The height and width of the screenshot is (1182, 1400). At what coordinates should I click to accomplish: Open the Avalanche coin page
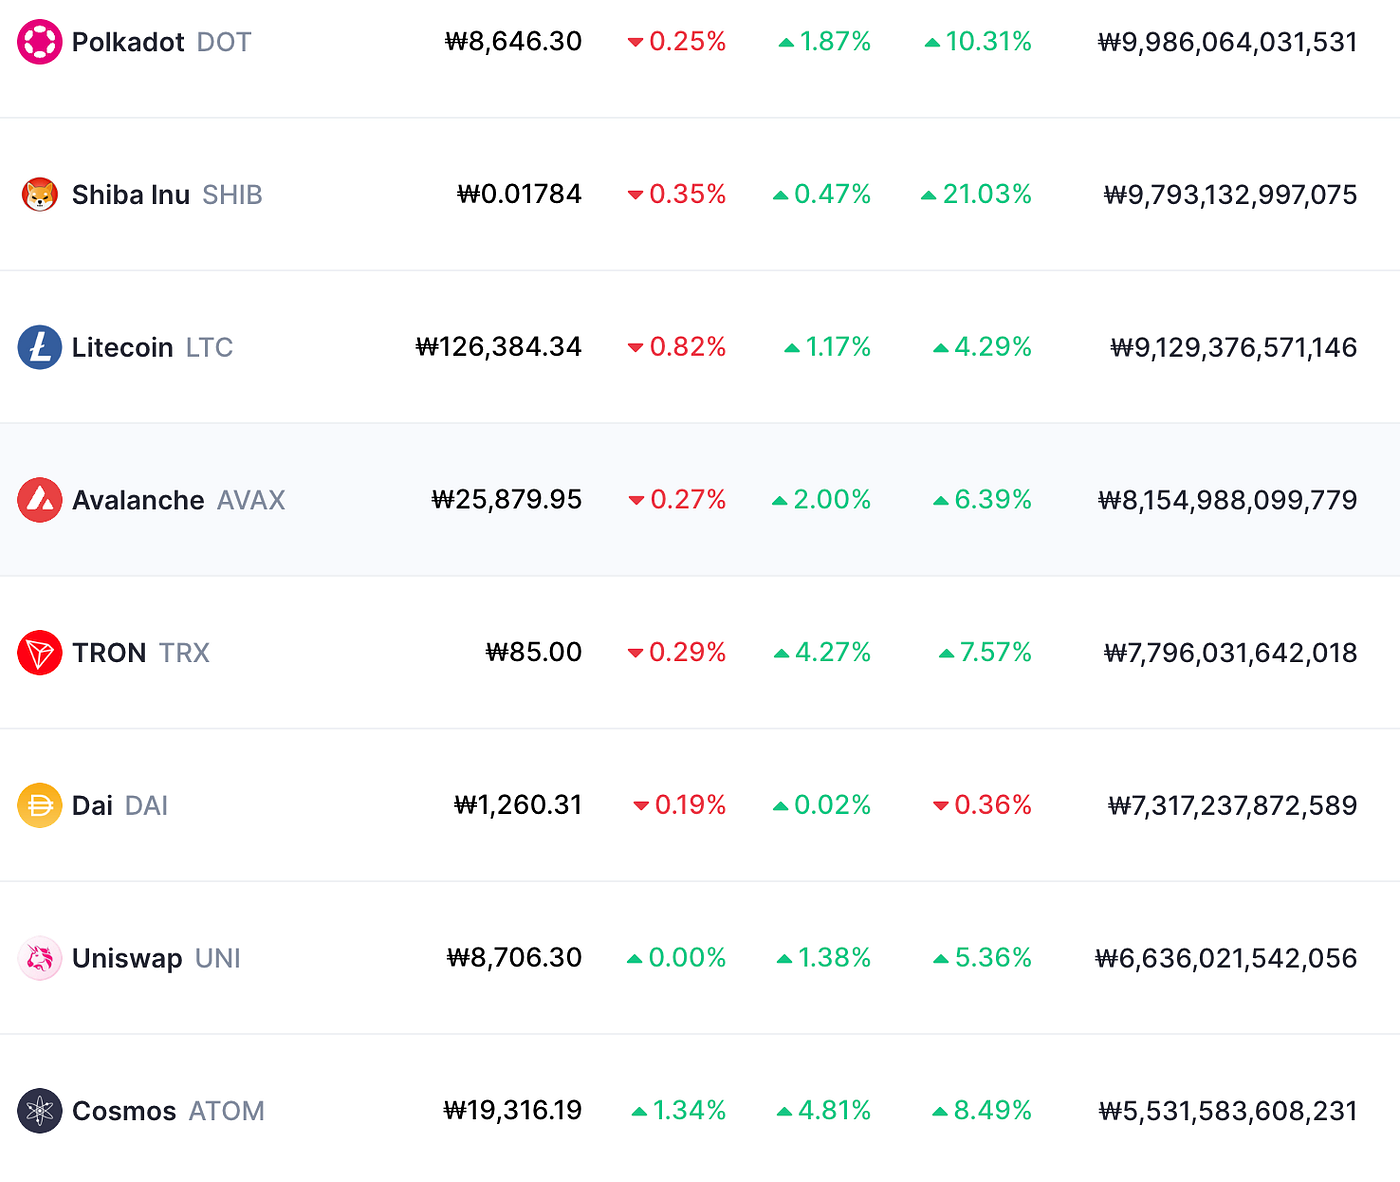pyautogui.click(x=138, y=500)
